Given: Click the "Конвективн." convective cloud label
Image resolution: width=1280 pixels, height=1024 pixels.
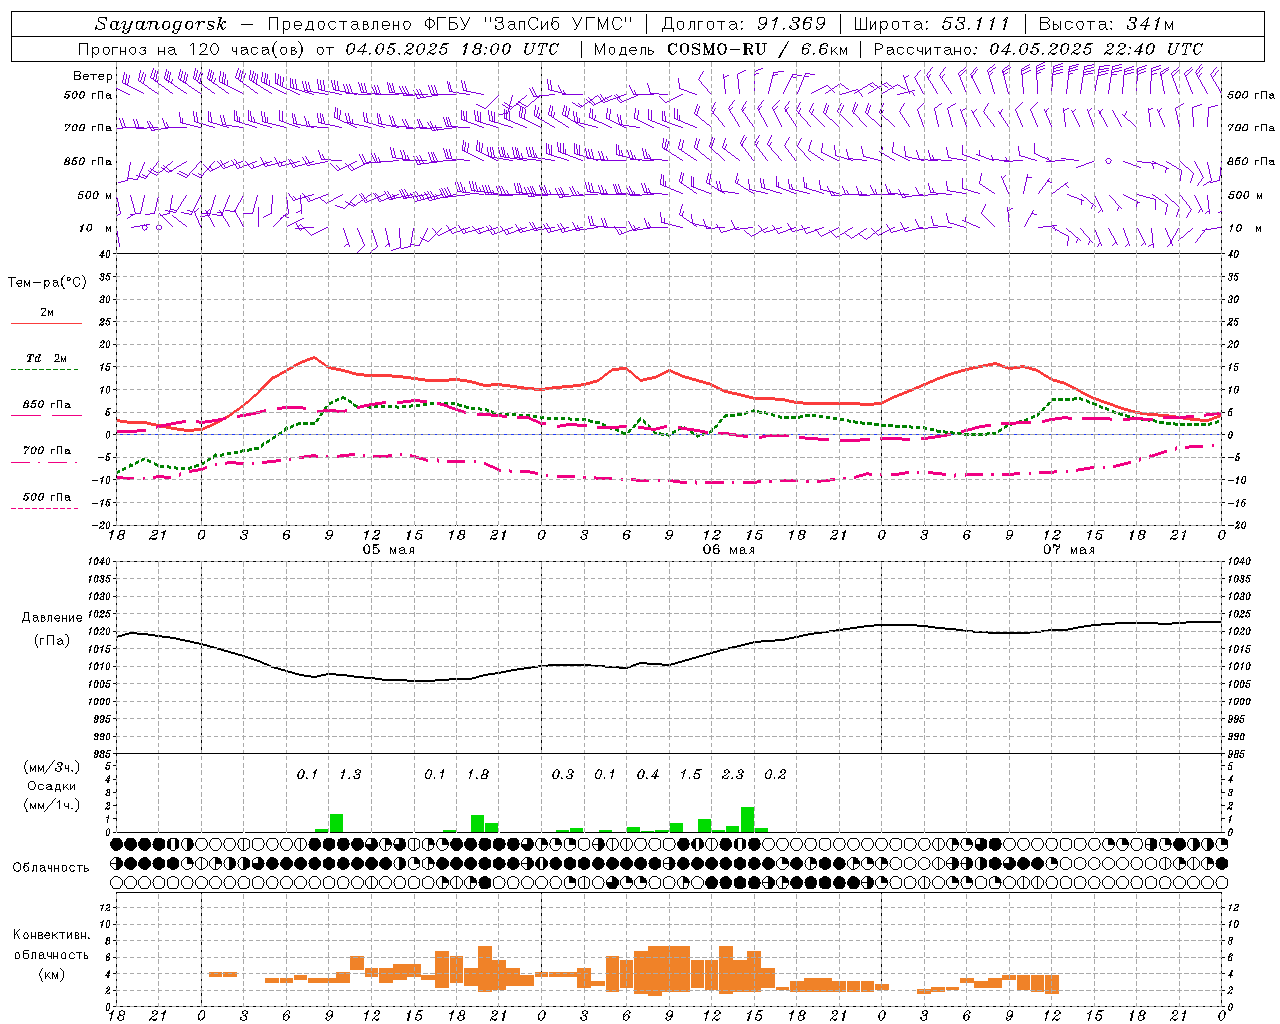Looking at the screenshot, I should (x=52, y=935).
